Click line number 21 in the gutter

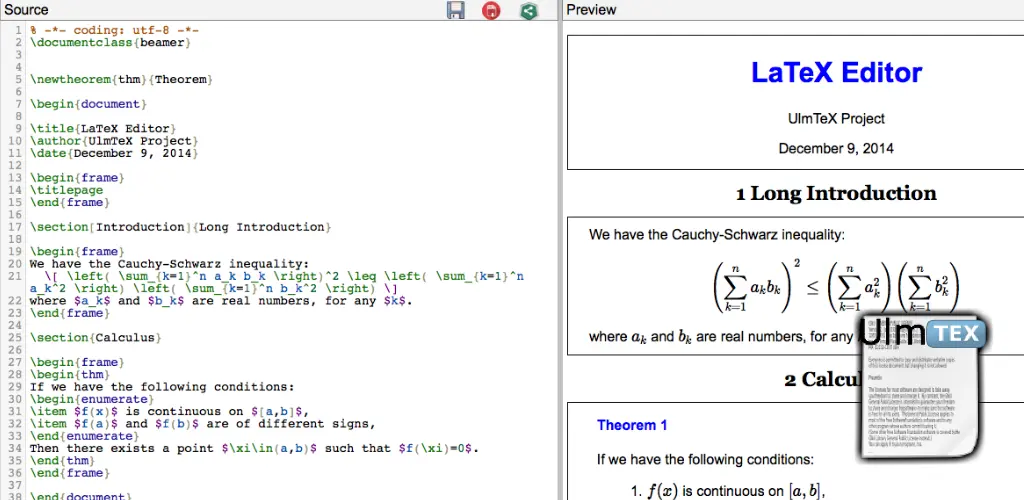[16, 276]
